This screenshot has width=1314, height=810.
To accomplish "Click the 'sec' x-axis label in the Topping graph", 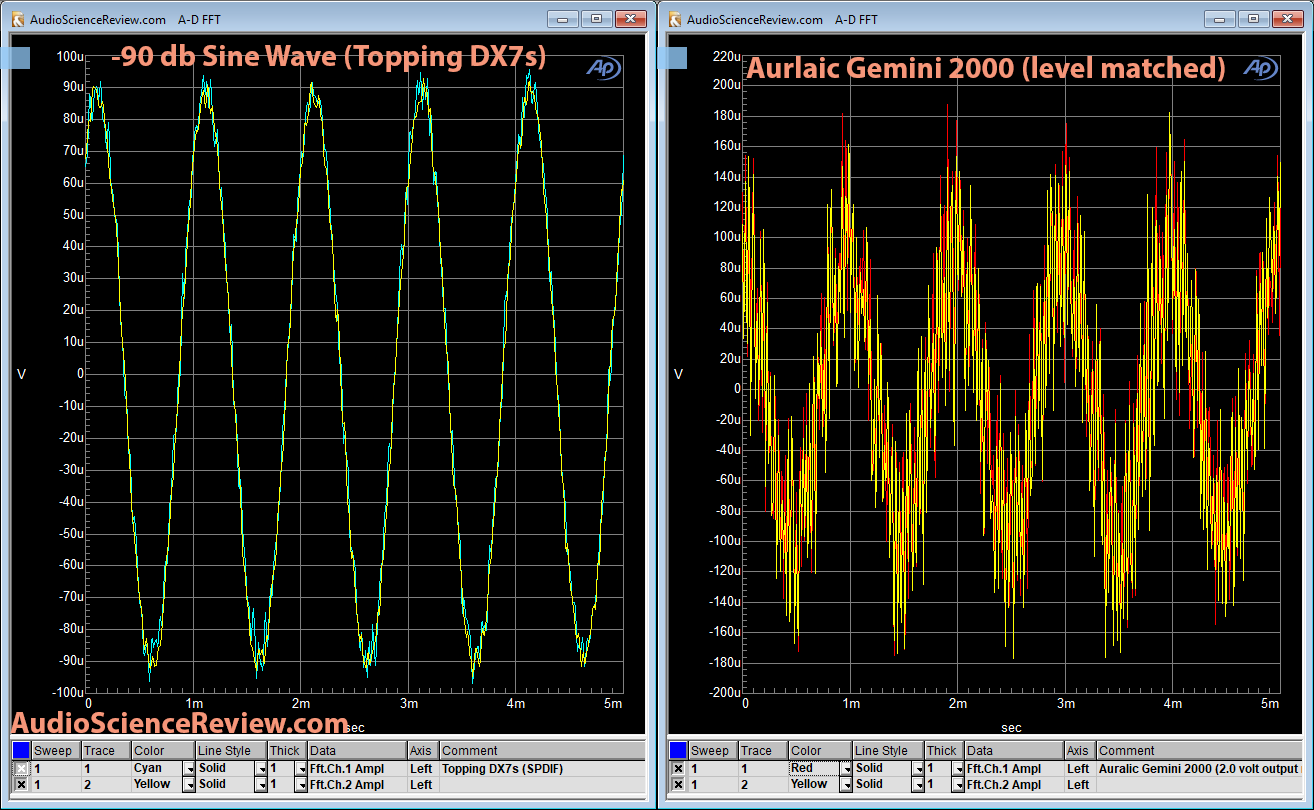I will tap(354, 727).
